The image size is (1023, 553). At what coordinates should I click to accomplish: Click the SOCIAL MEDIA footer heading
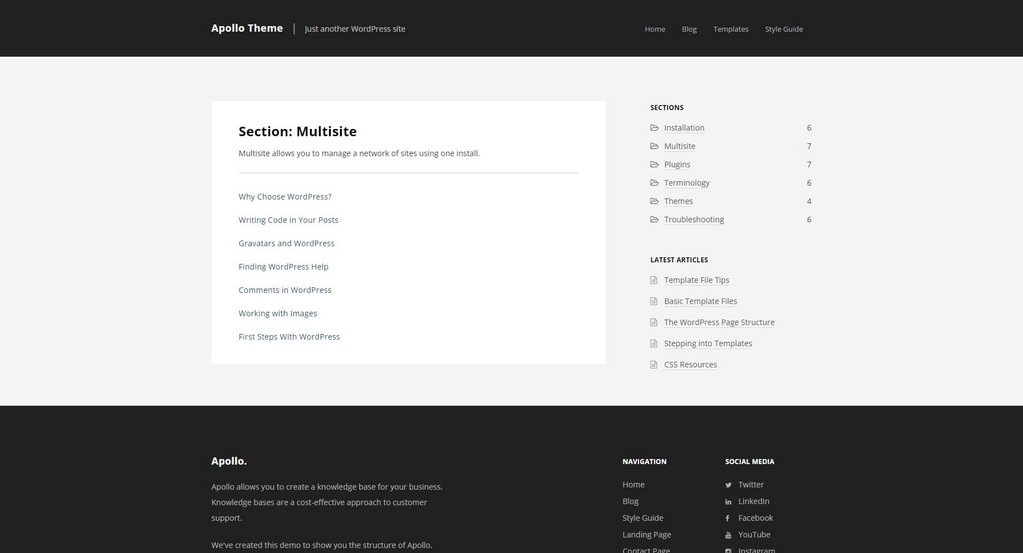750,462
